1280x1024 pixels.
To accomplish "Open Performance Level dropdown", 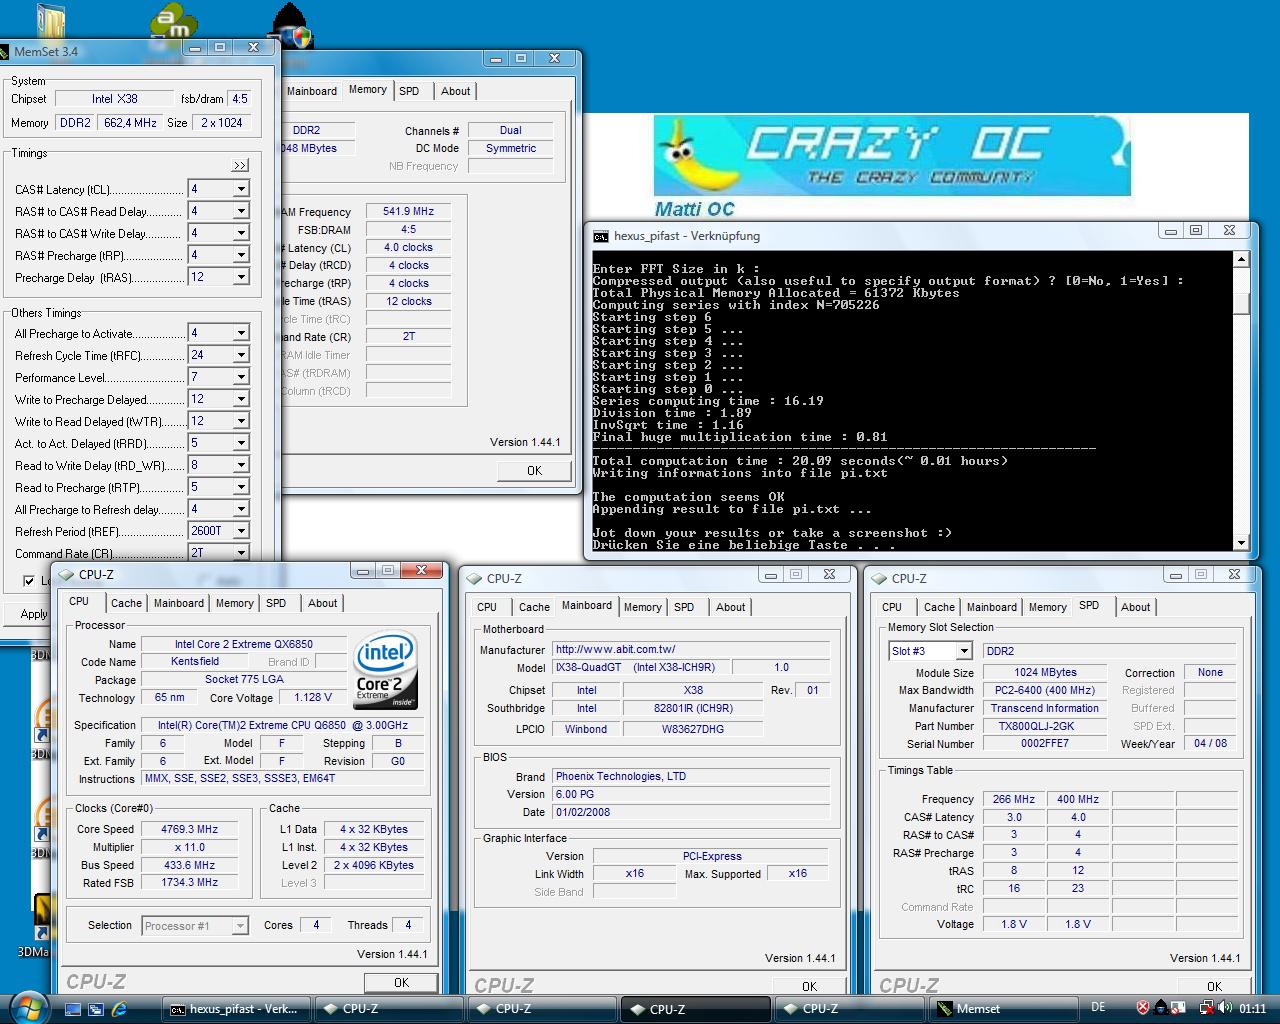I will 241,377.
